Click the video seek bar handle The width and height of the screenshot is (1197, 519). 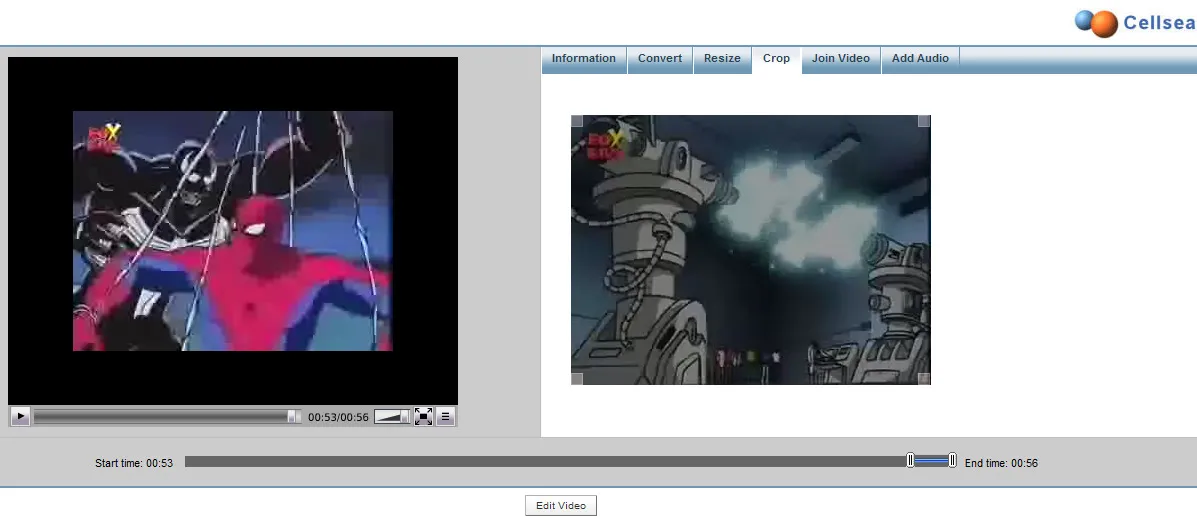click(x=293, y=417)
